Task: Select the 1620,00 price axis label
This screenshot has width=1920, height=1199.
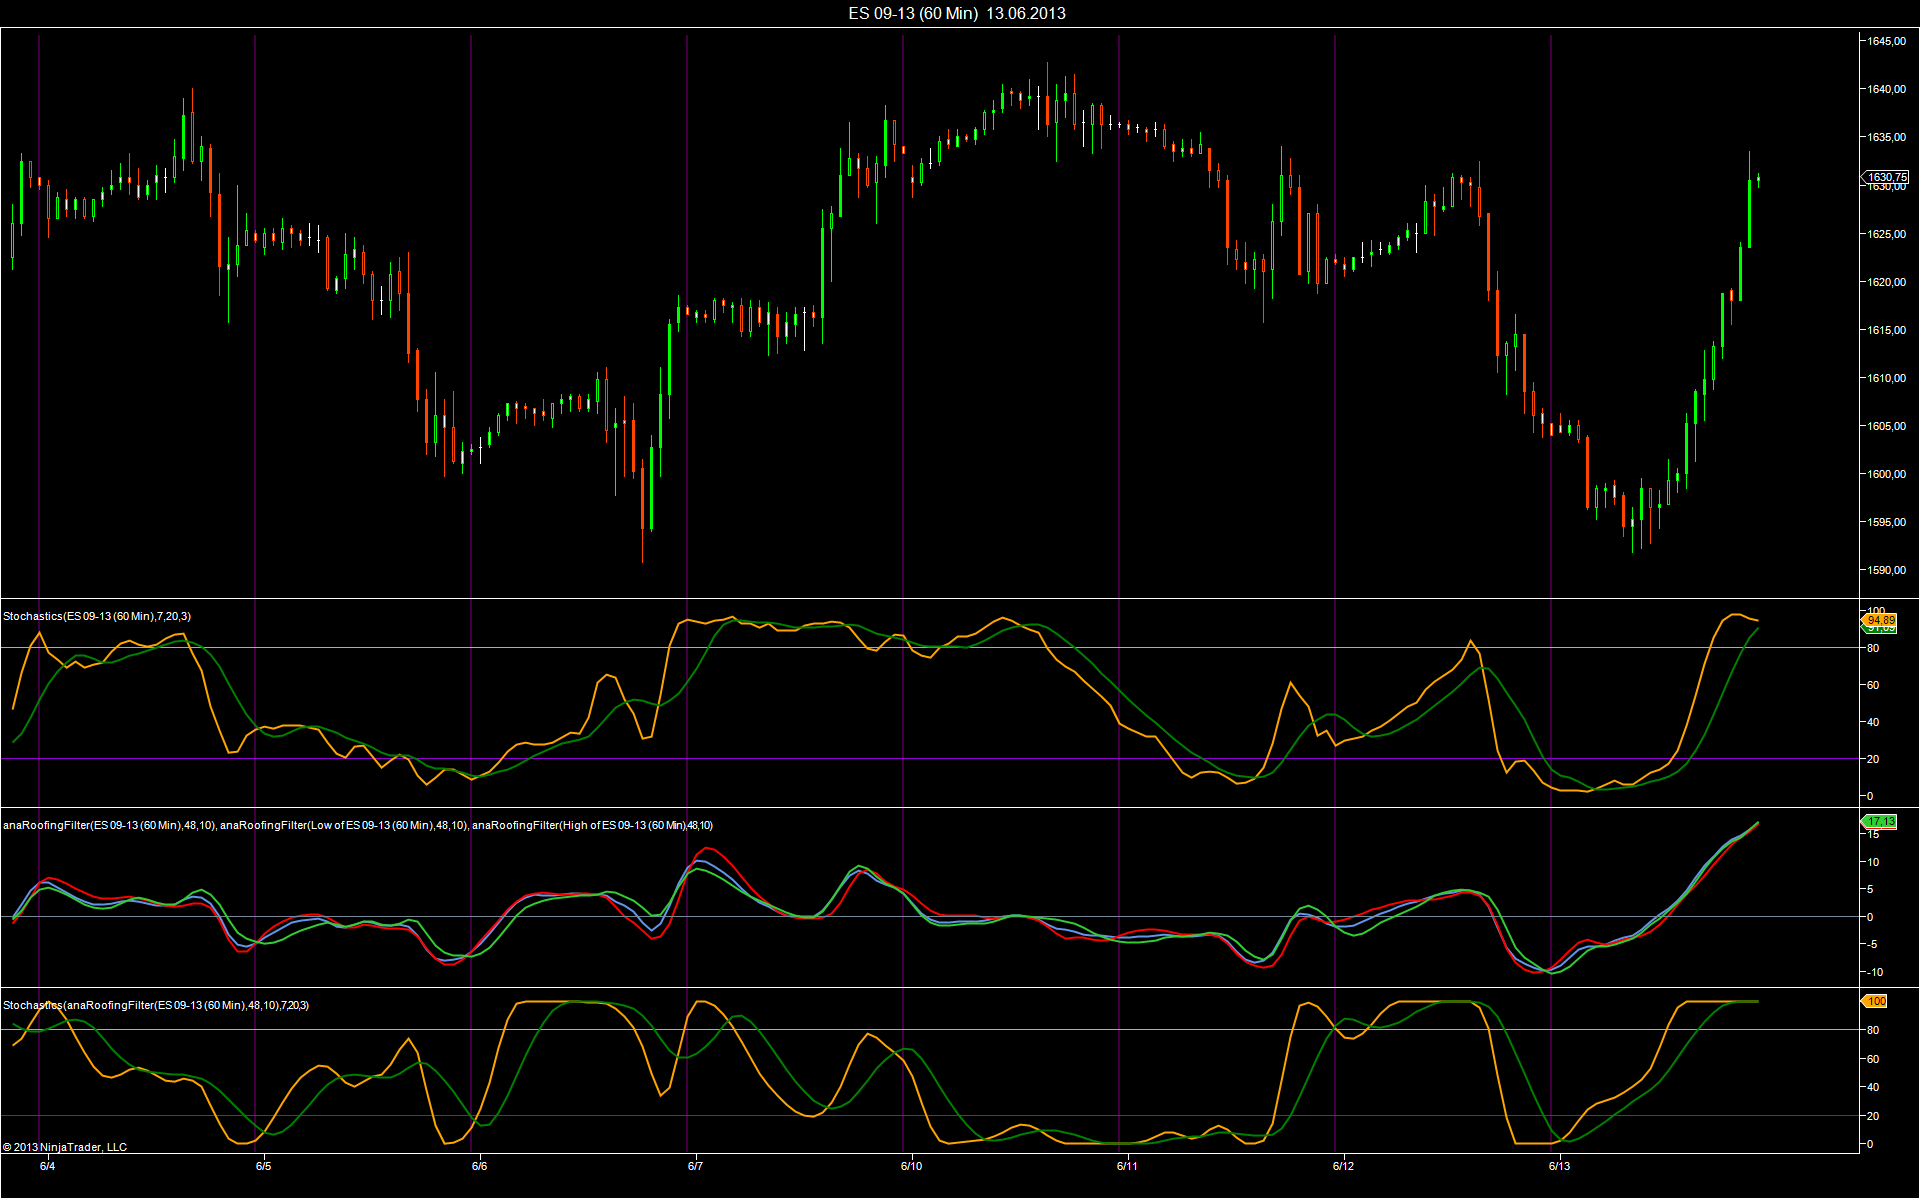Action: pyautogui.click(x=1886, y=282)
